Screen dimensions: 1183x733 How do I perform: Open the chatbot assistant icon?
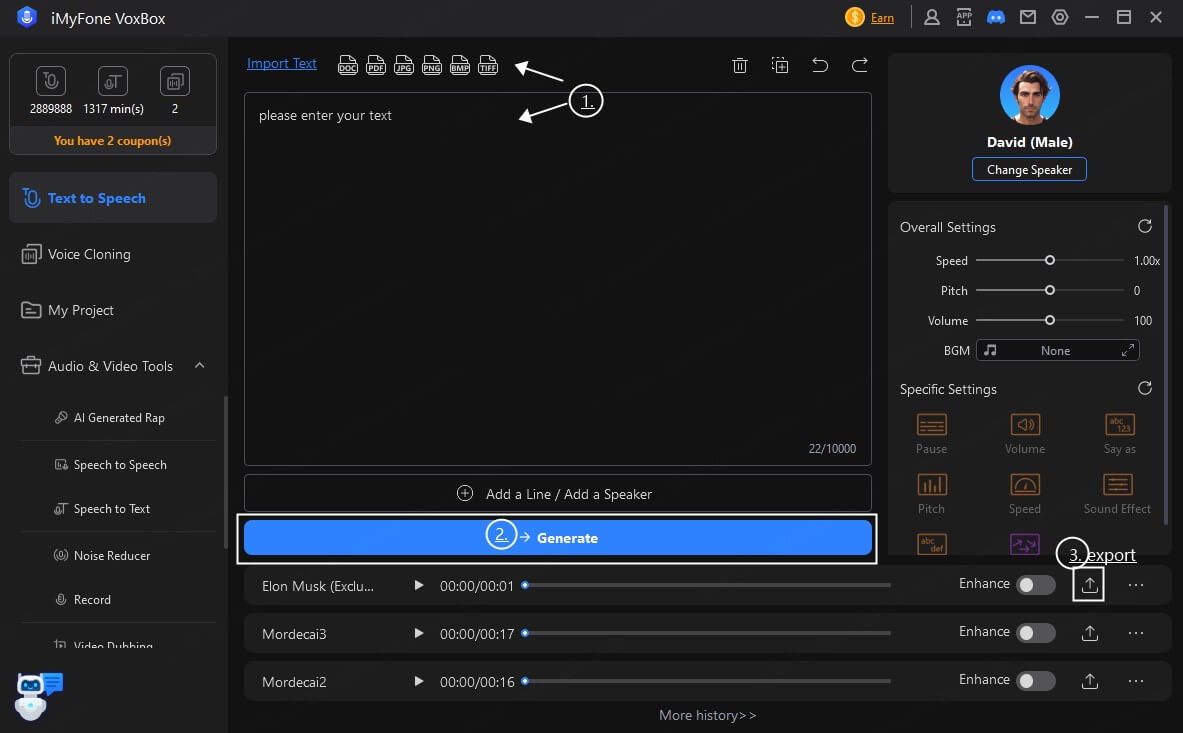(x=38, y=695)
